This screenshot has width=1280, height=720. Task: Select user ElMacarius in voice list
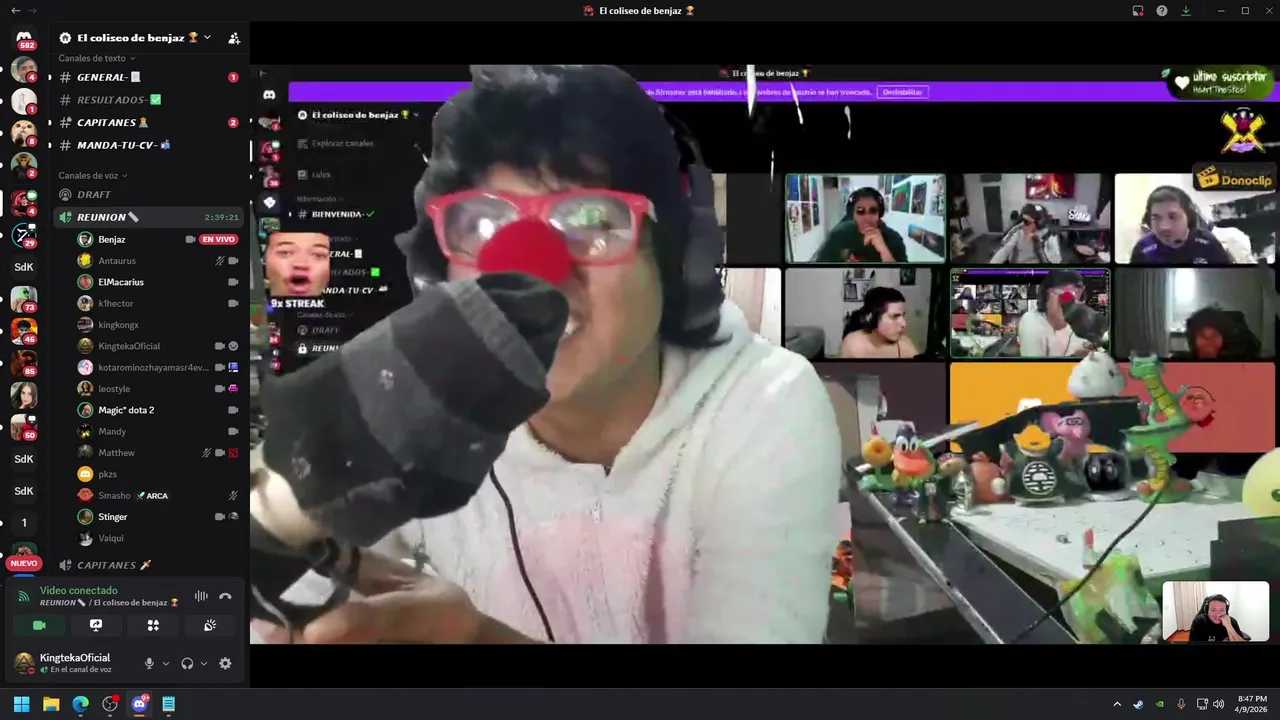coord(157,282)
